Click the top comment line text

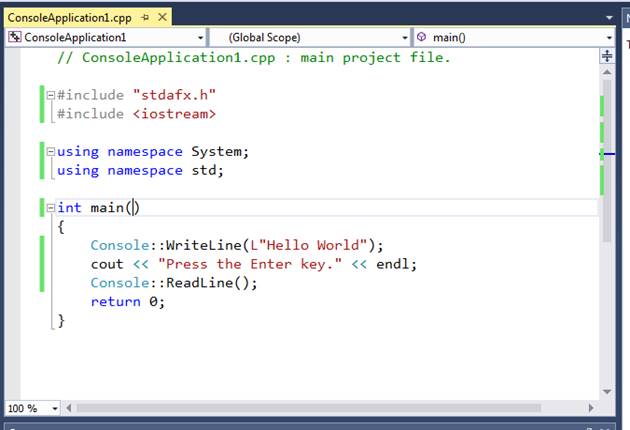click(x=254, y=58)
